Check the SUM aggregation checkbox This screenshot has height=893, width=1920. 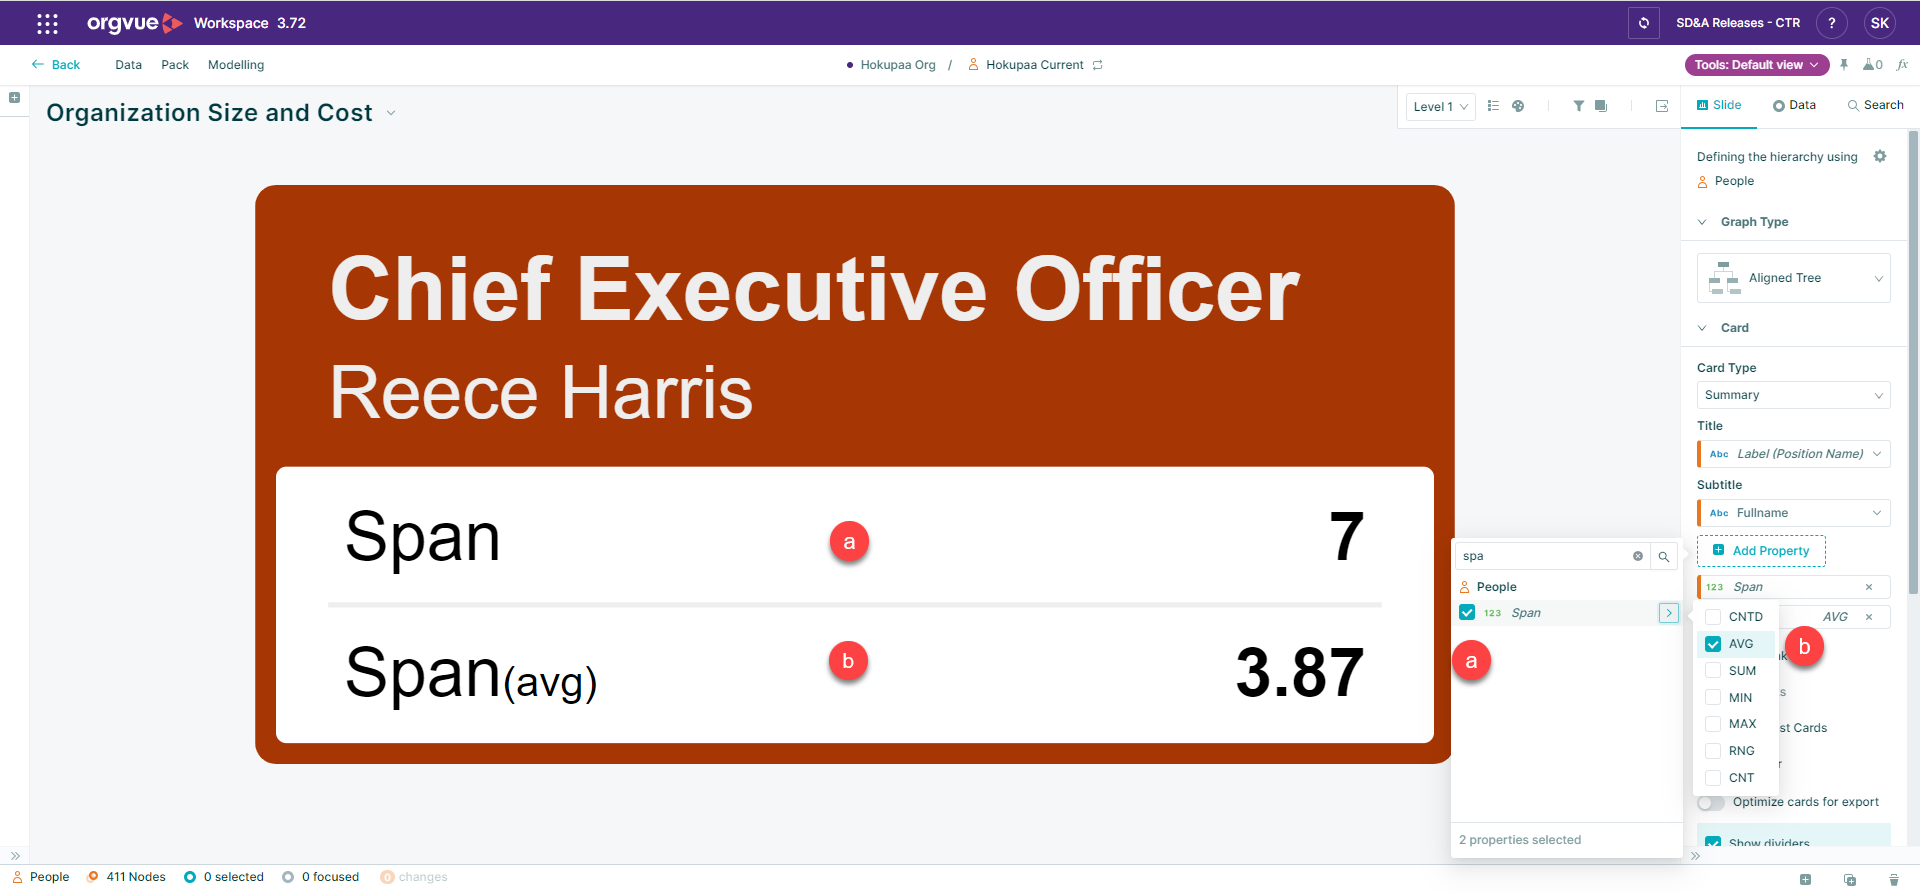tap(1713, 671)
